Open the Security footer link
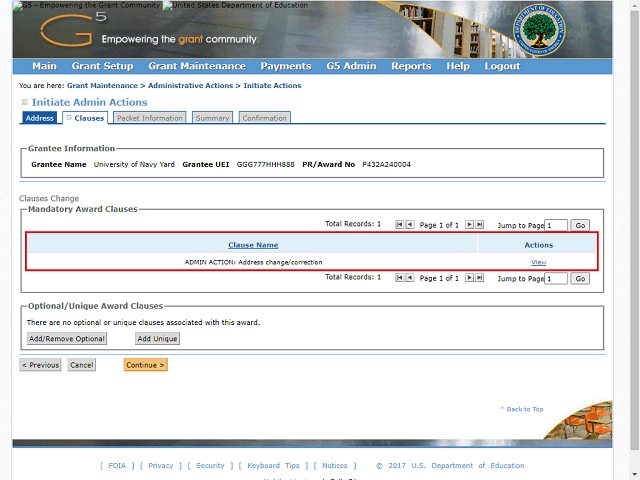Screen dimensions: 640x480 [x=210, y=466]
